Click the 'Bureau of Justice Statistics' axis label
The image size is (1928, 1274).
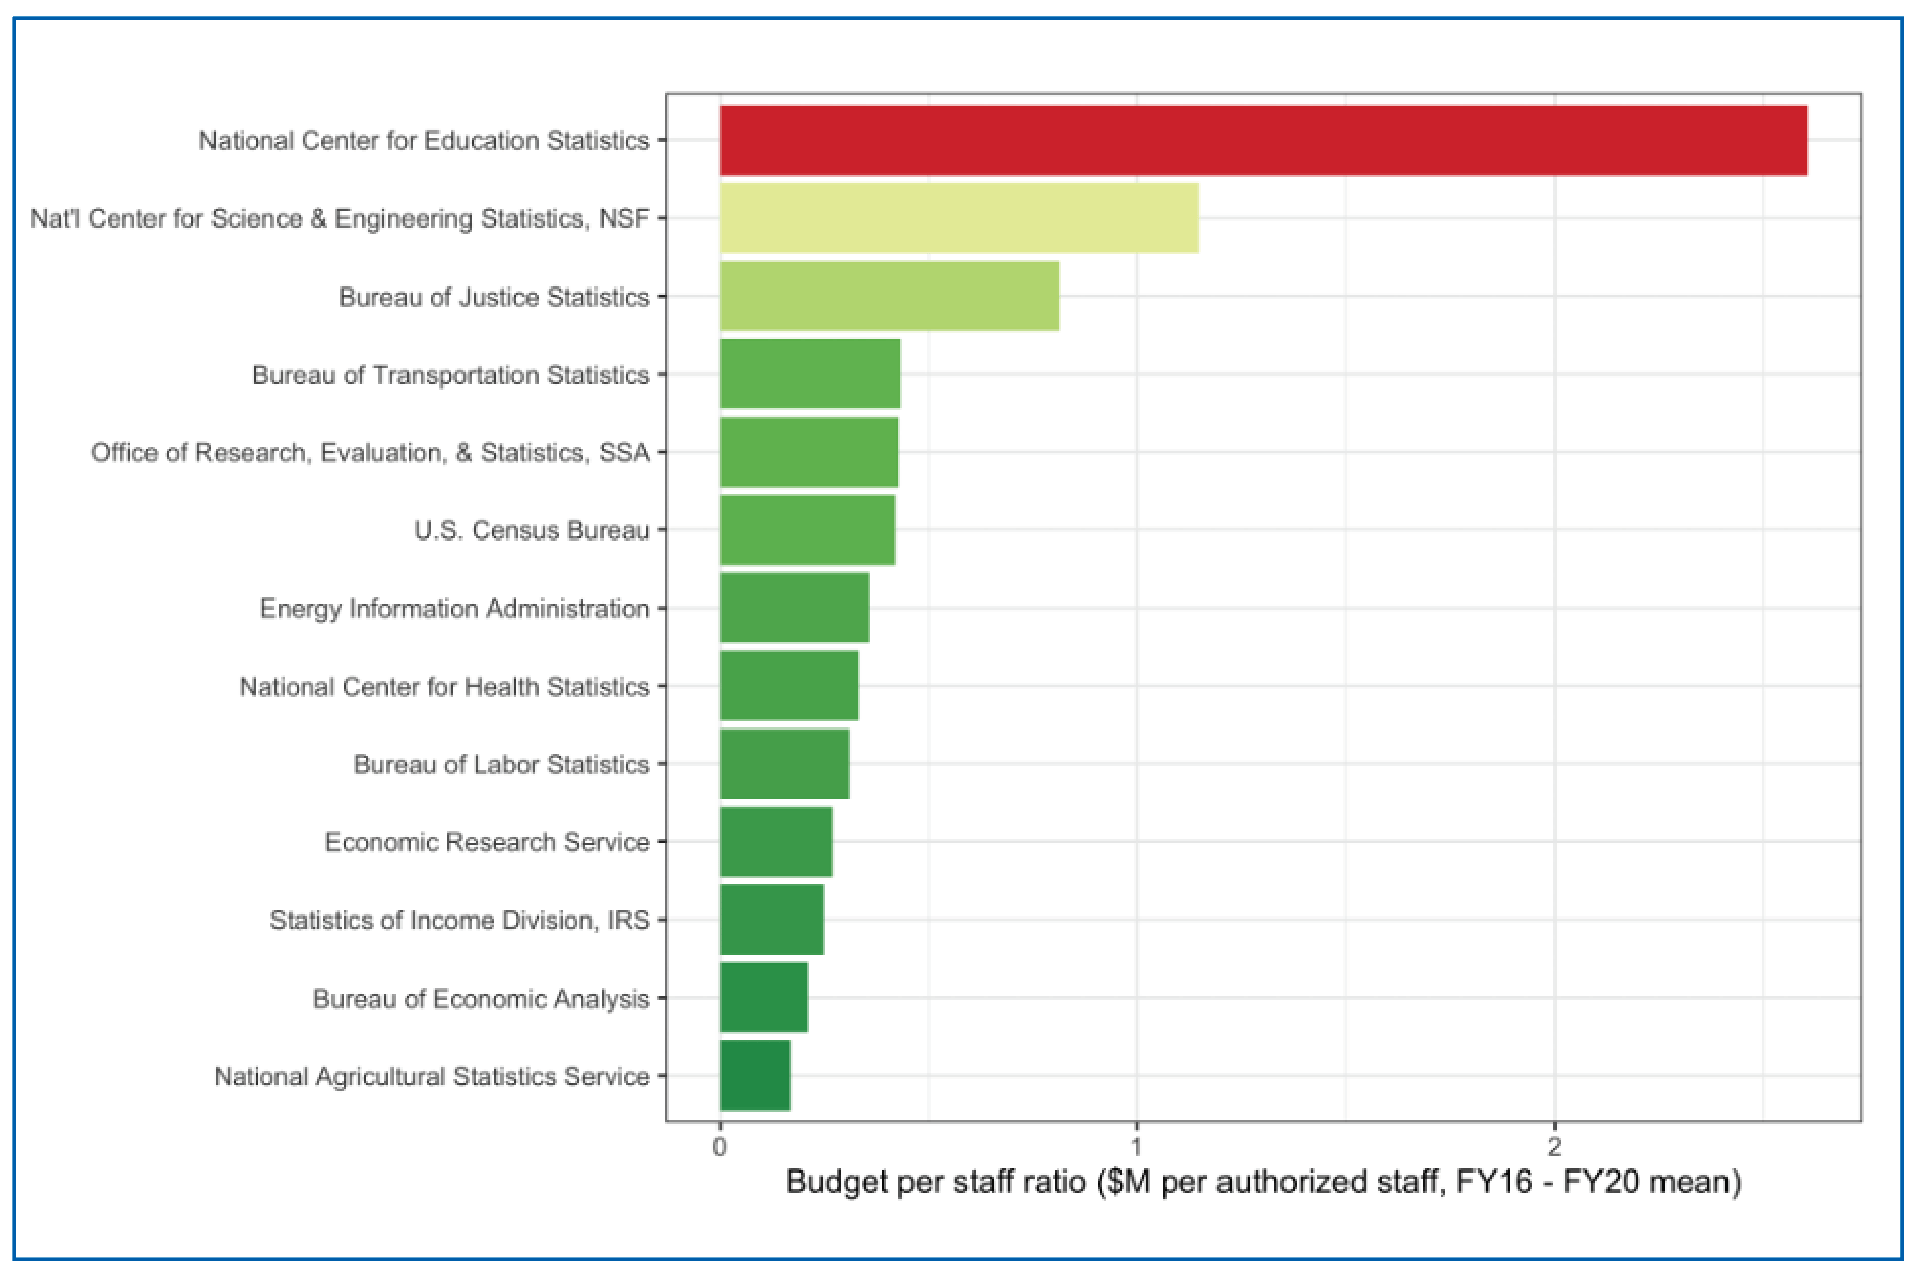click(494, 297)
